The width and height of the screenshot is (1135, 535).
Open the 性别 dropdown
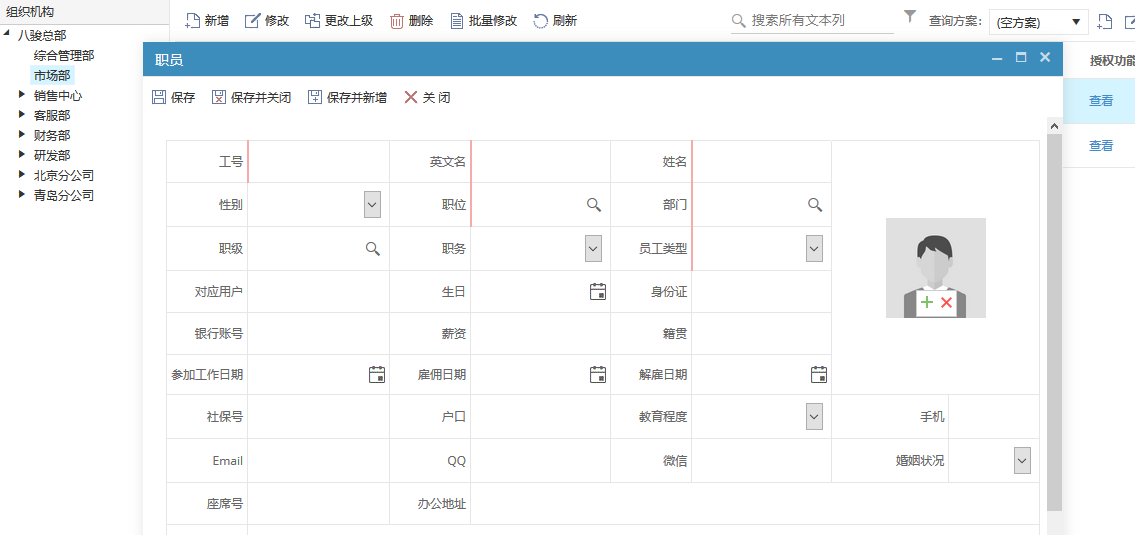372,205
